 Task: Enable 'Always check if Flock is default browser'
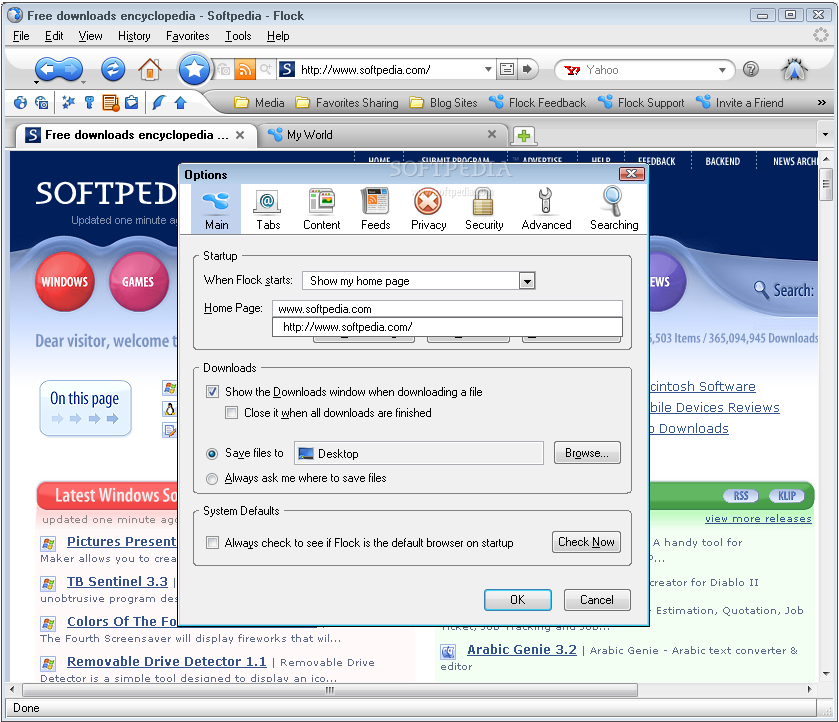(212, 543)
